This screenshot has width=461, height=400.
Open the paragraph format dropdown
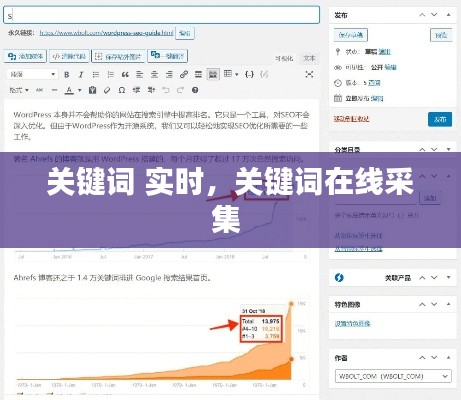coord(32,74)
